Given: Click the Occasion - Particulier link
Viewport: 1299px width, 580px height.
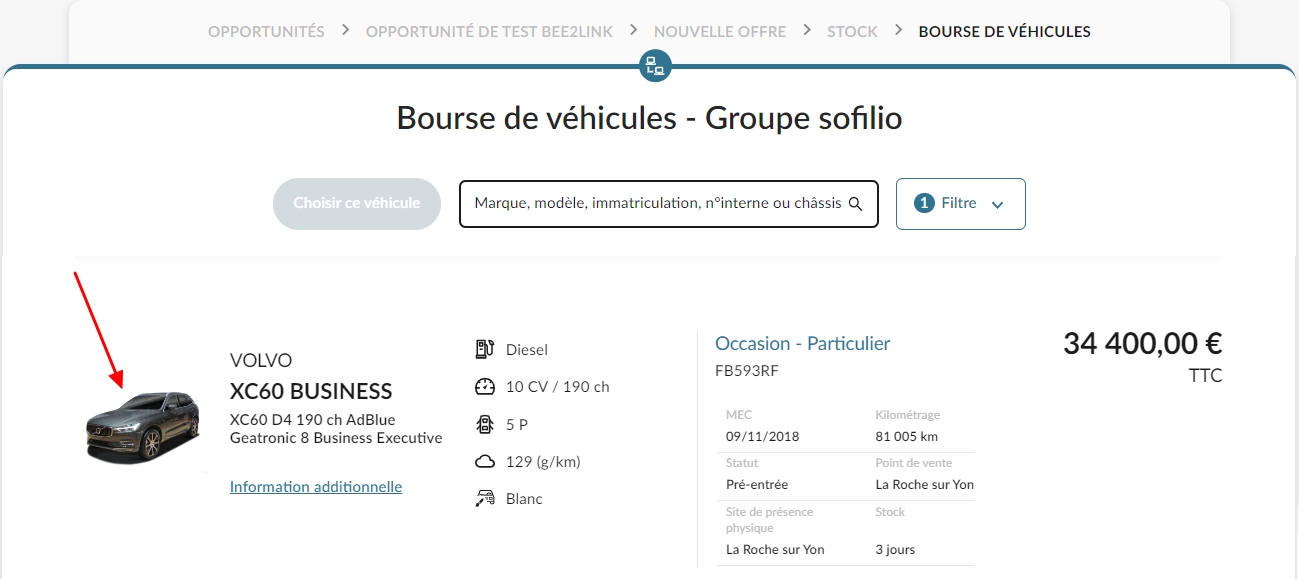Looking at the screenshot, I should (x=803, y=344).
